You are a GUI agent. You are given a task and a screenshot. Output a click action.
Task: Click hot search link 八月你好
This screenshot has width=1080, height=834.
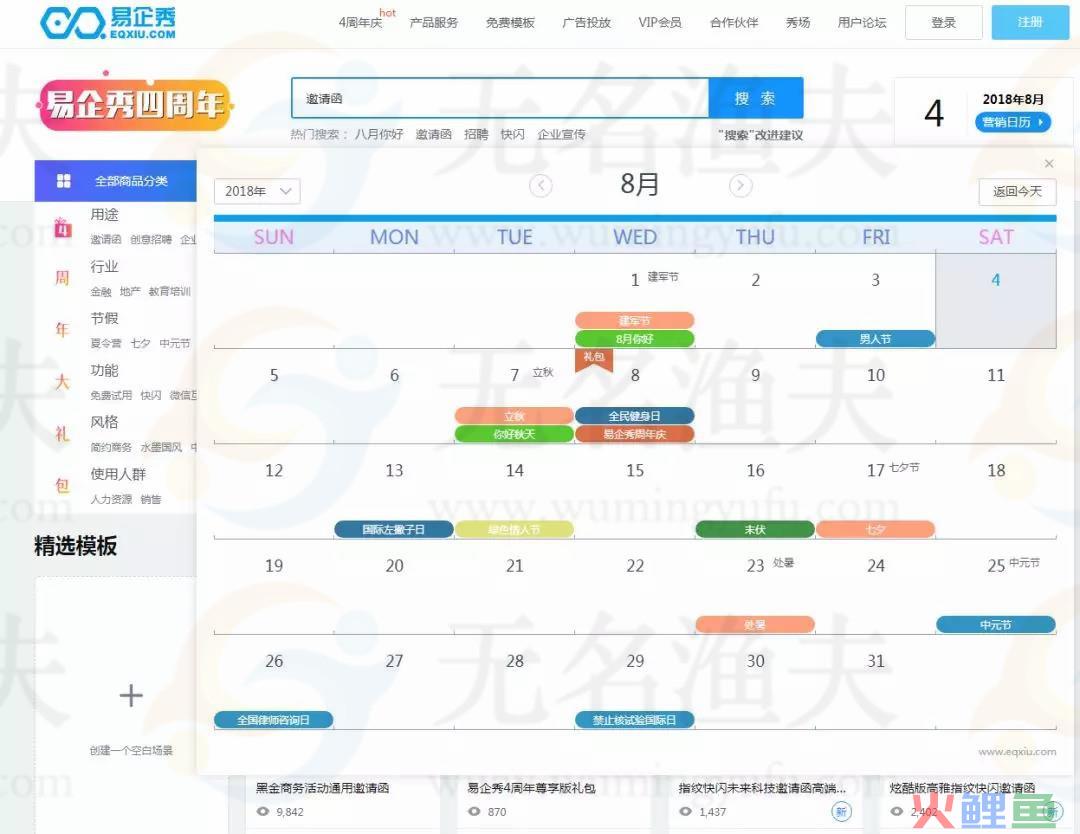coord(379,134)
